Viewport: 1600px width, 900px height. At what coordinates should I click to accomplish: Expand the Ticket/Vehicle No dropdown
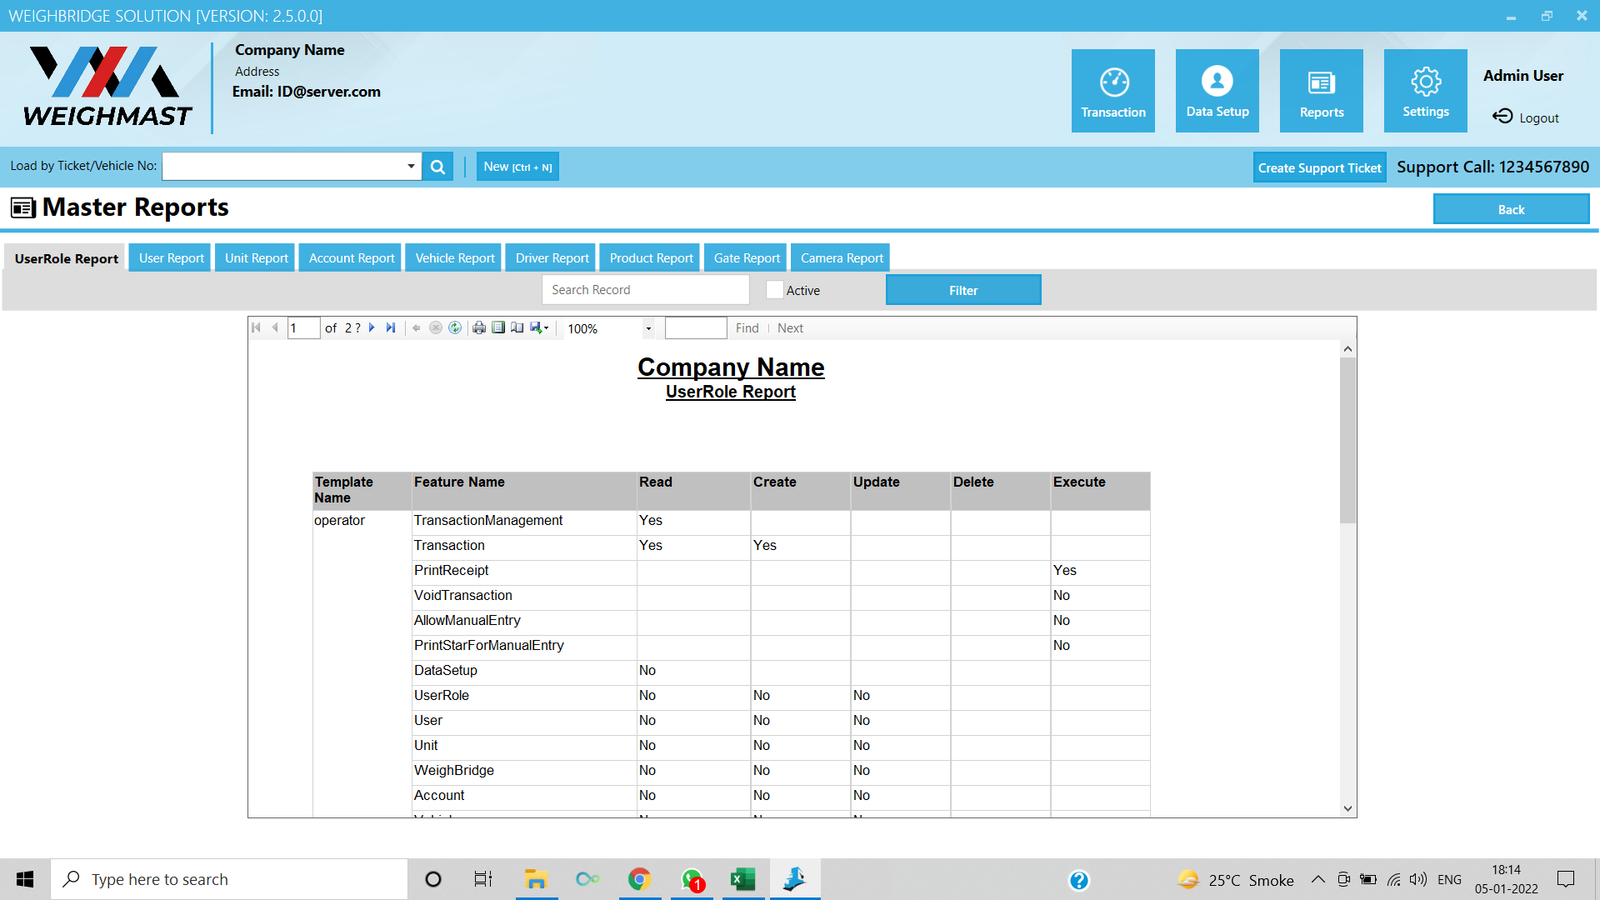[x=411, y=167]
